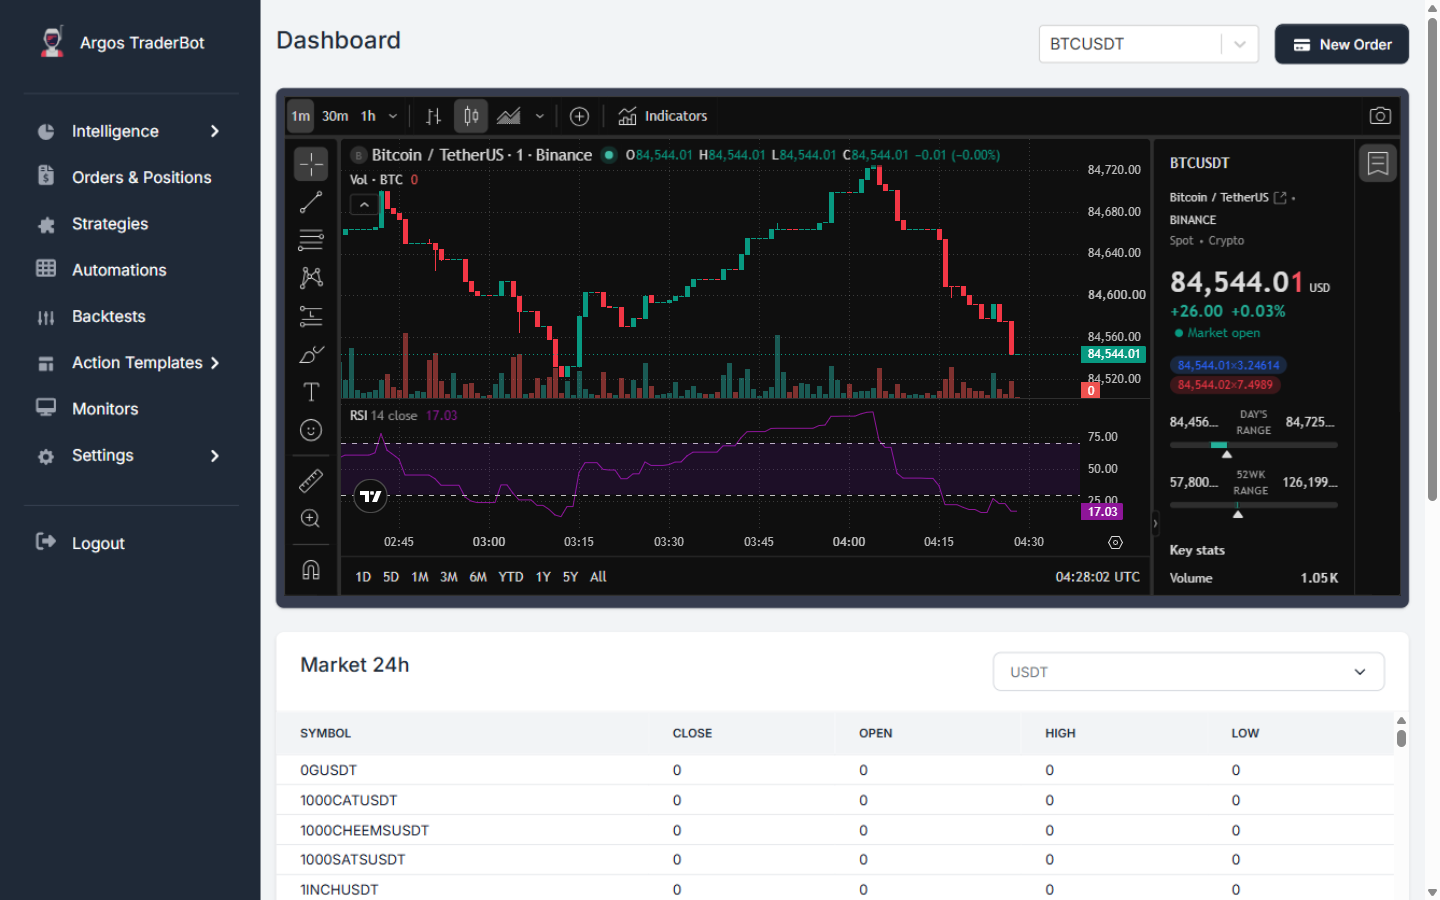The image size is (1440, 900).
Task: Open the emoji icons tool
Action: pyautogui.click(x=311, y=430)
